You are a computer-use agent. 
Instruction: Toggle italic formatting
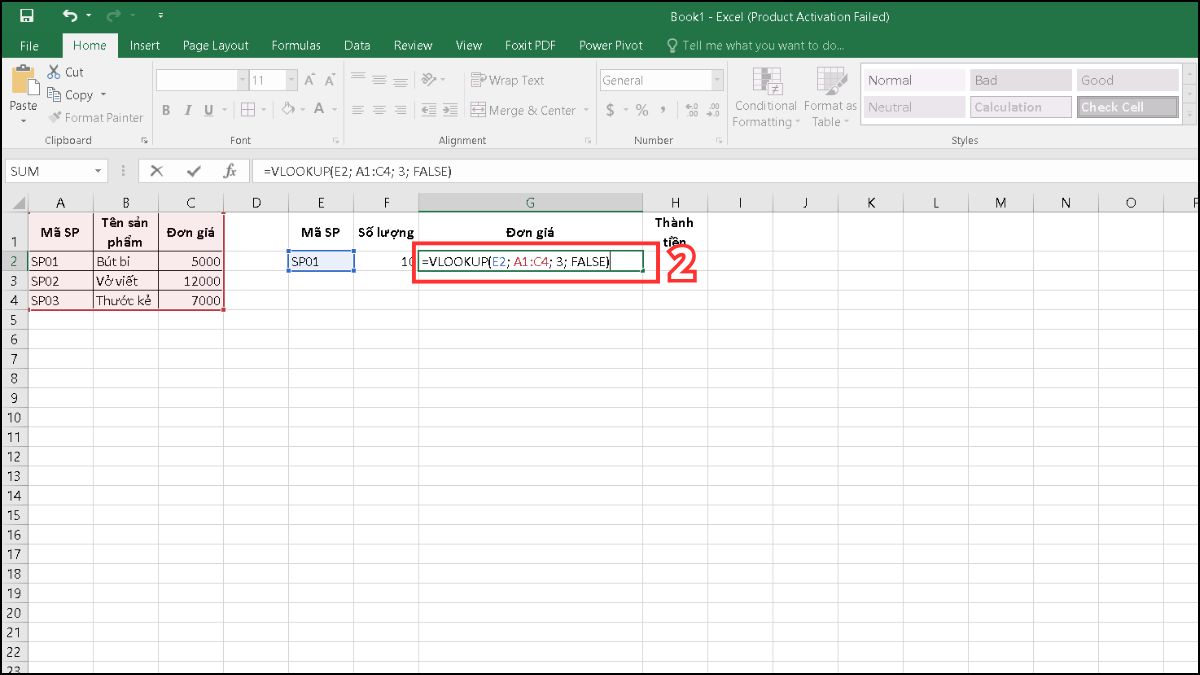pyautogui.click(x=188, y=110)
